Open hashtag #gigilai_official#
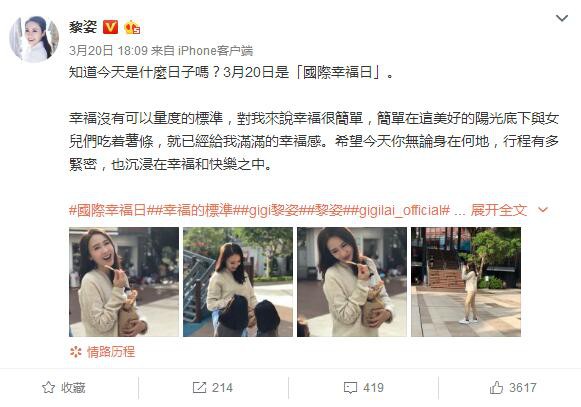Image resolution: width=581 pixels, height=407 pixels. click(400, 210)
